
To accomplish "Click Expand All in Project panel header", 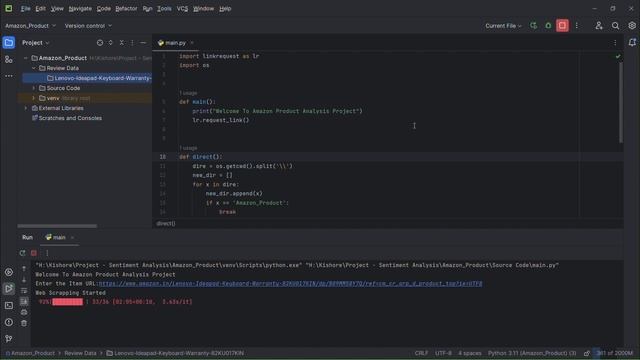I will [x=110, y=42].
